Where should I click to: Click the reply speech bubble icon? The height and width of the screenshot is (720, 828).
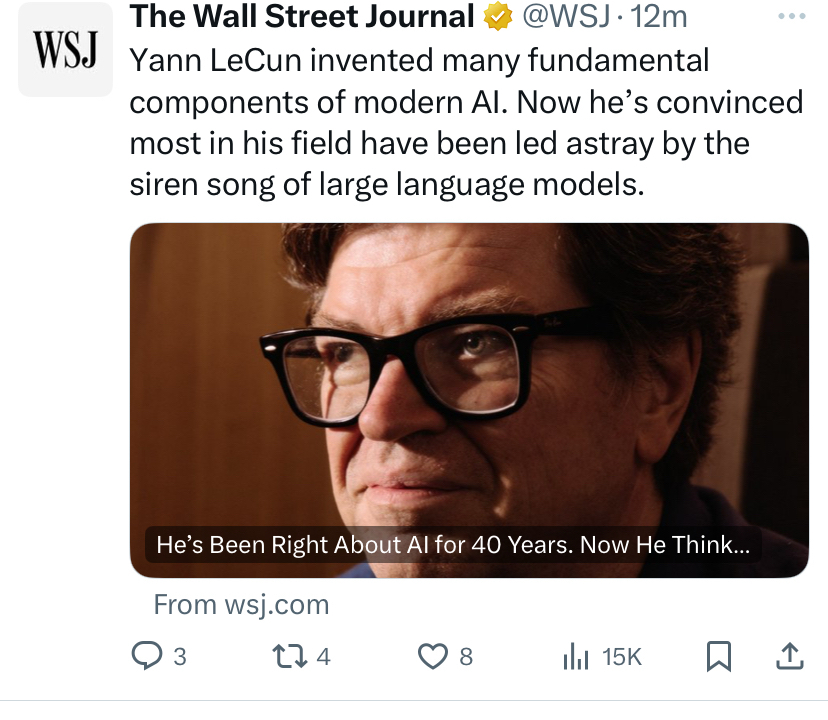pos(146,656)
